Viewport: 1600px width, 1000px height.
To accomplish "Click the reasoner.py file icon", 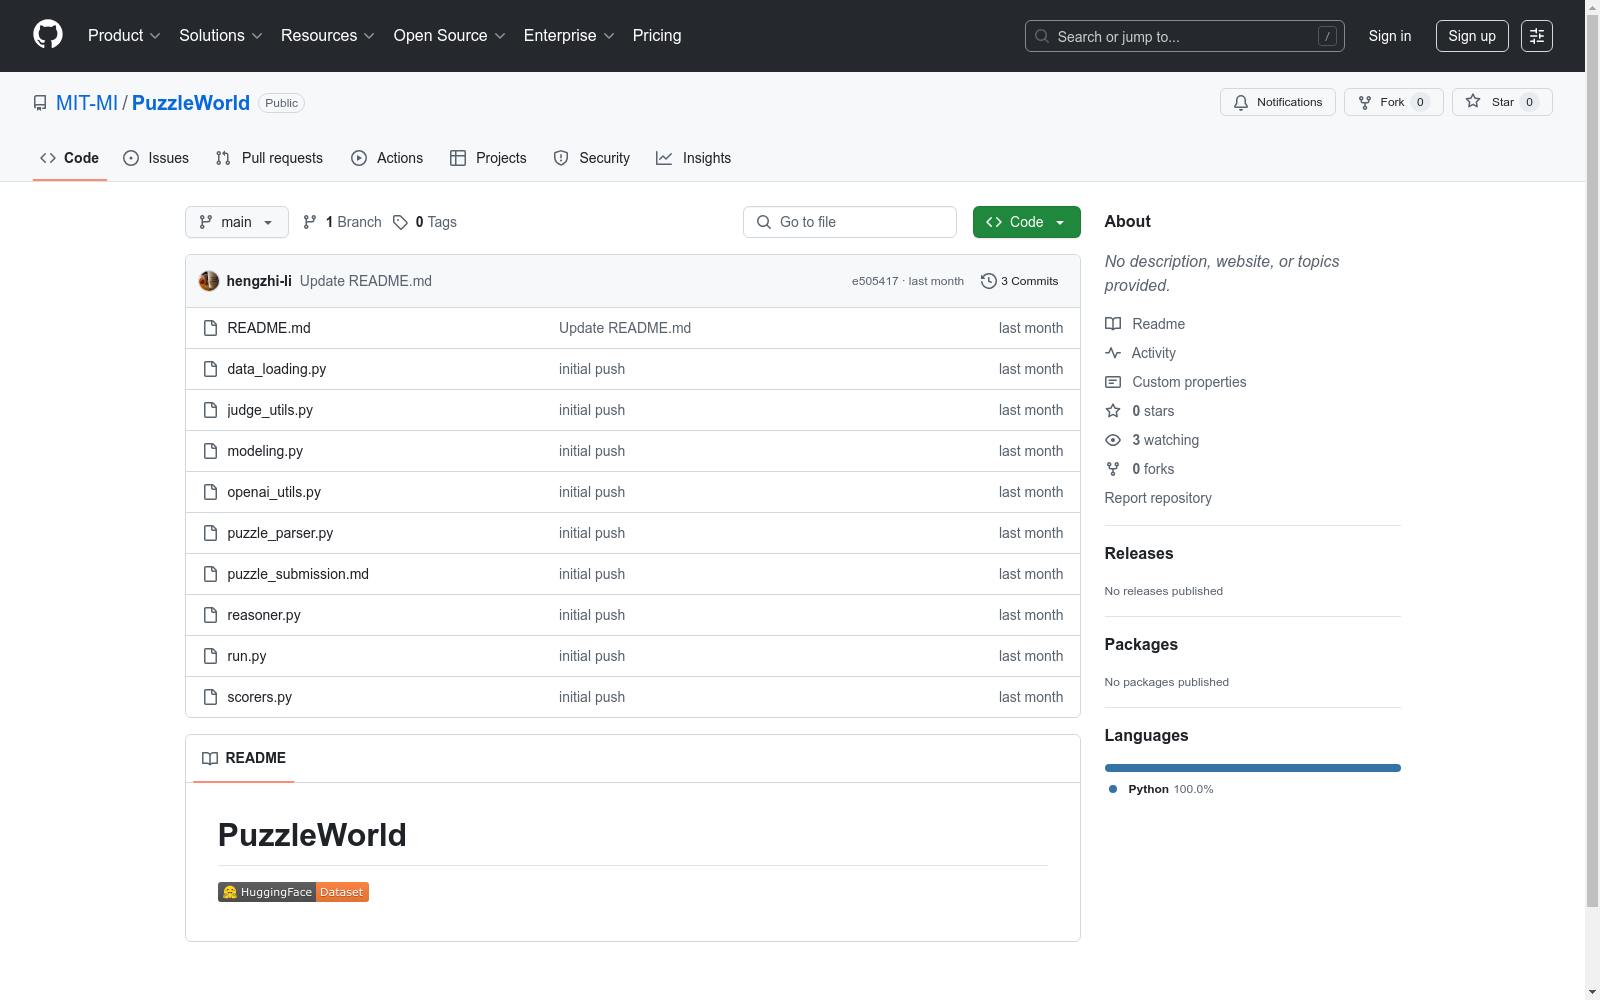I will pyautogui.click(x=210, y=615).
